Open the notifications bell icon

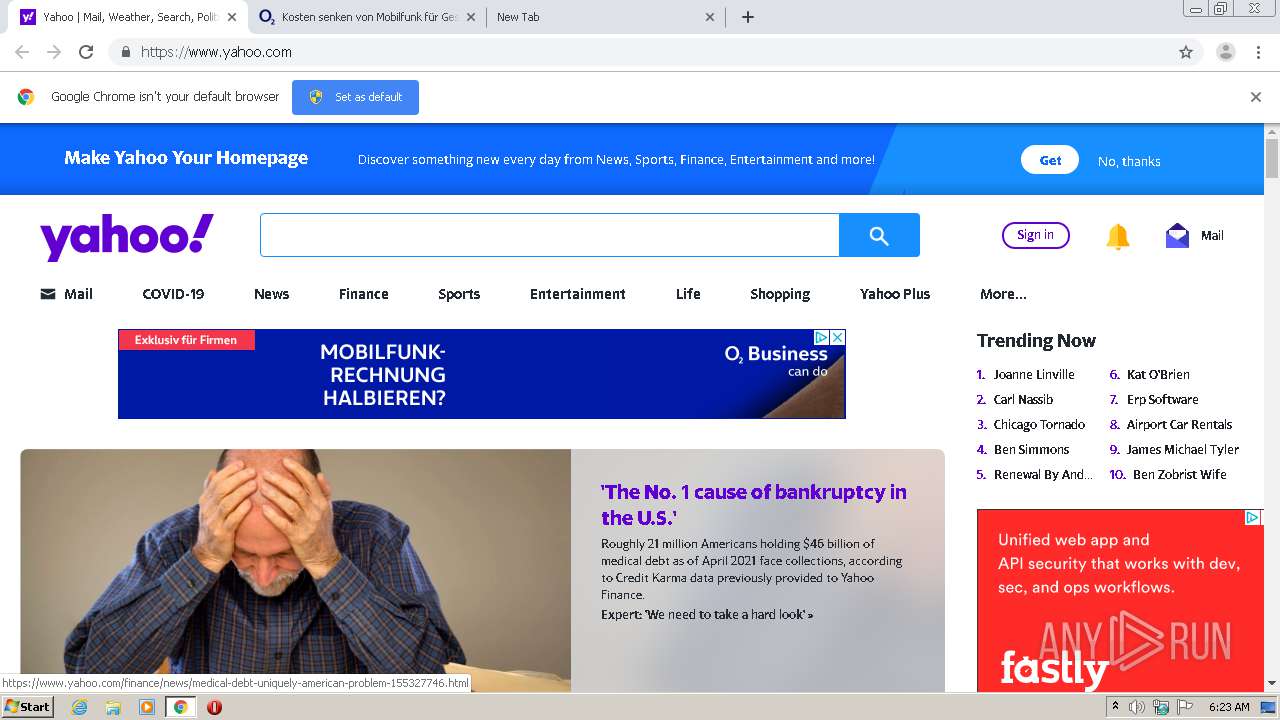1118,236
